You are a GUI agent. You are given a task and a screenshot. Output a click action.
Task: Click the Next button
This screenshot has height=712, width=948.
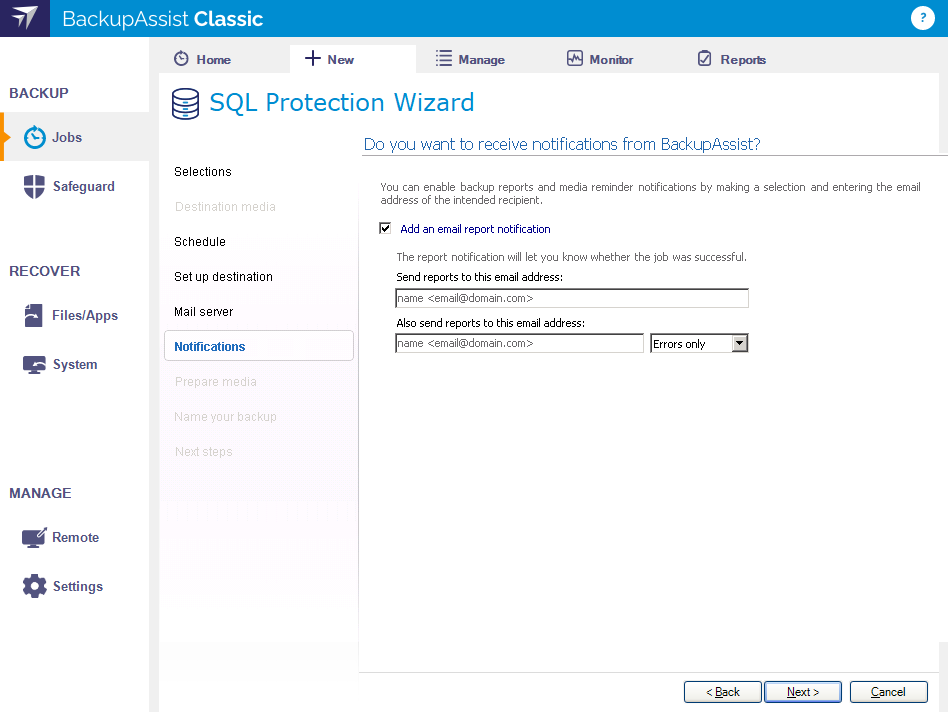[x=803, y=692]
